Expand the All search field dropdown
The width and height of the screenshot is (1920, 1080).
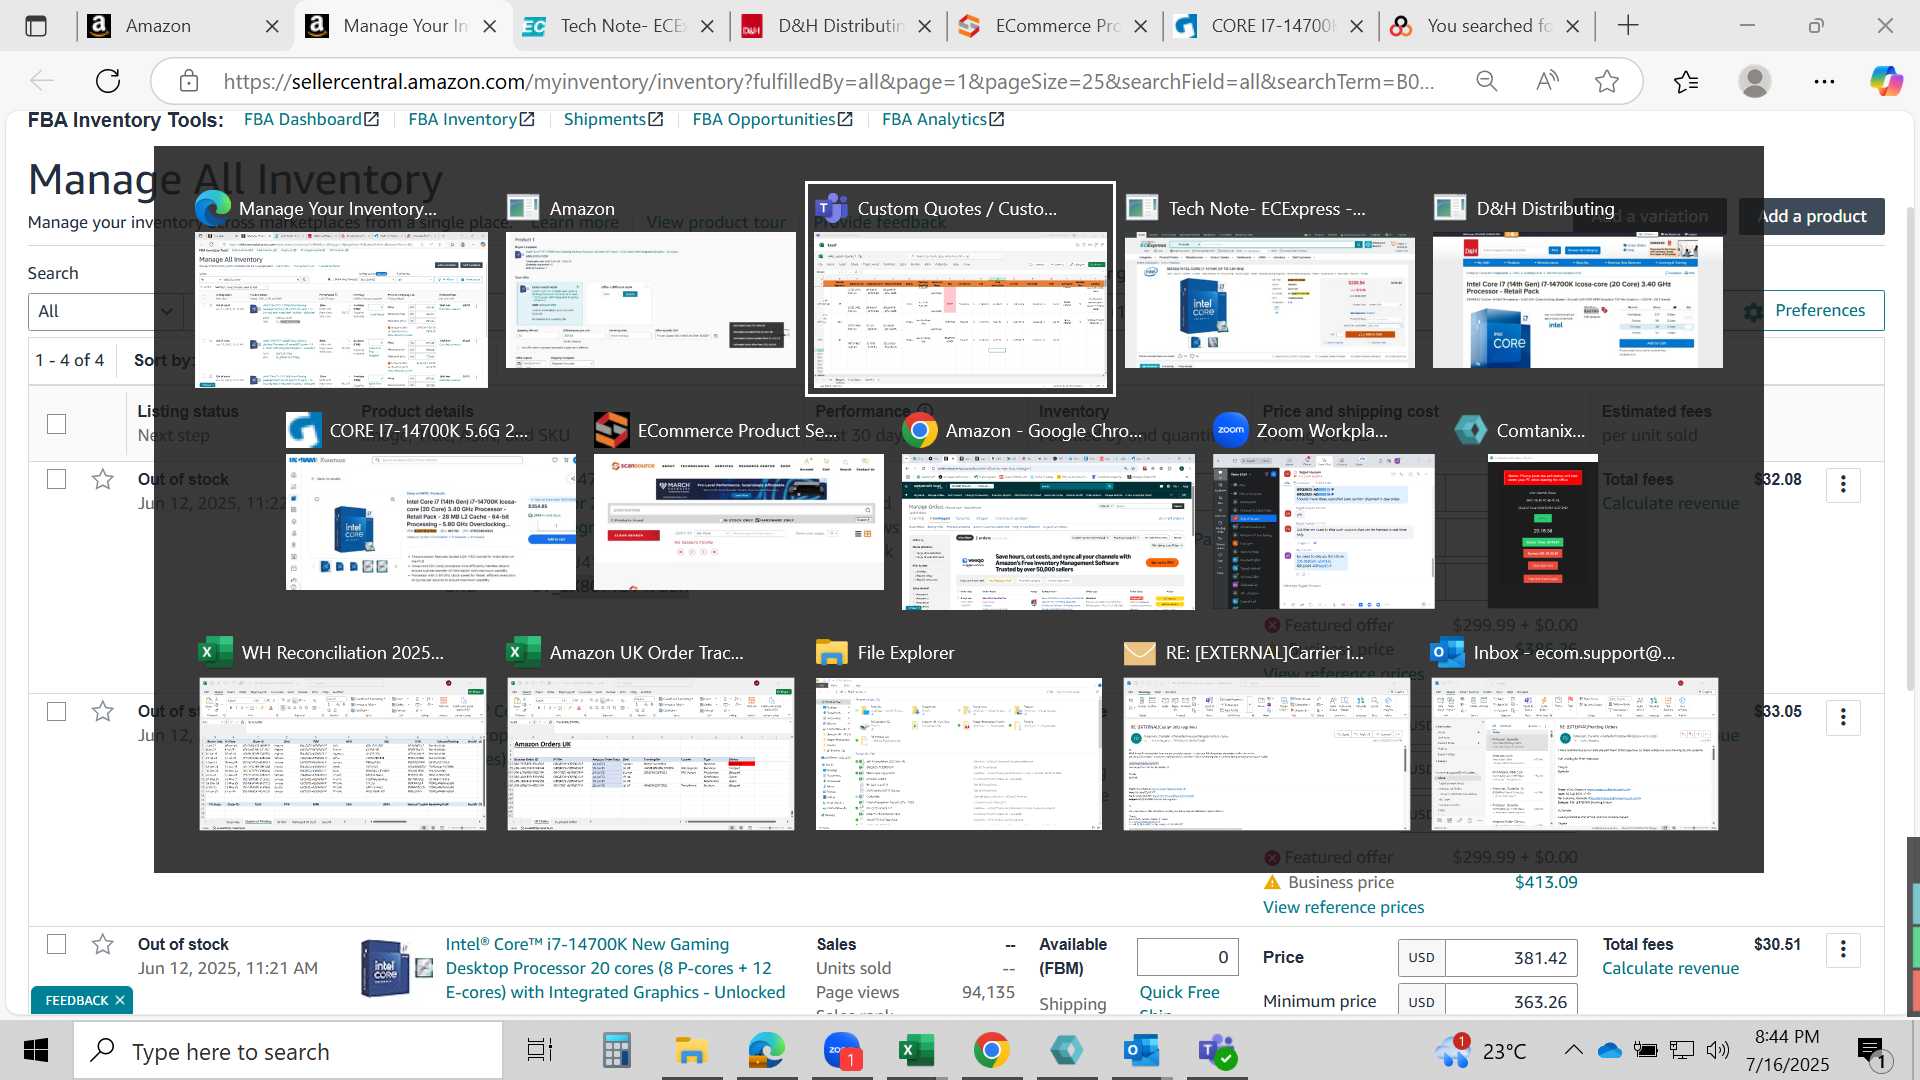(x=105, y=311)
